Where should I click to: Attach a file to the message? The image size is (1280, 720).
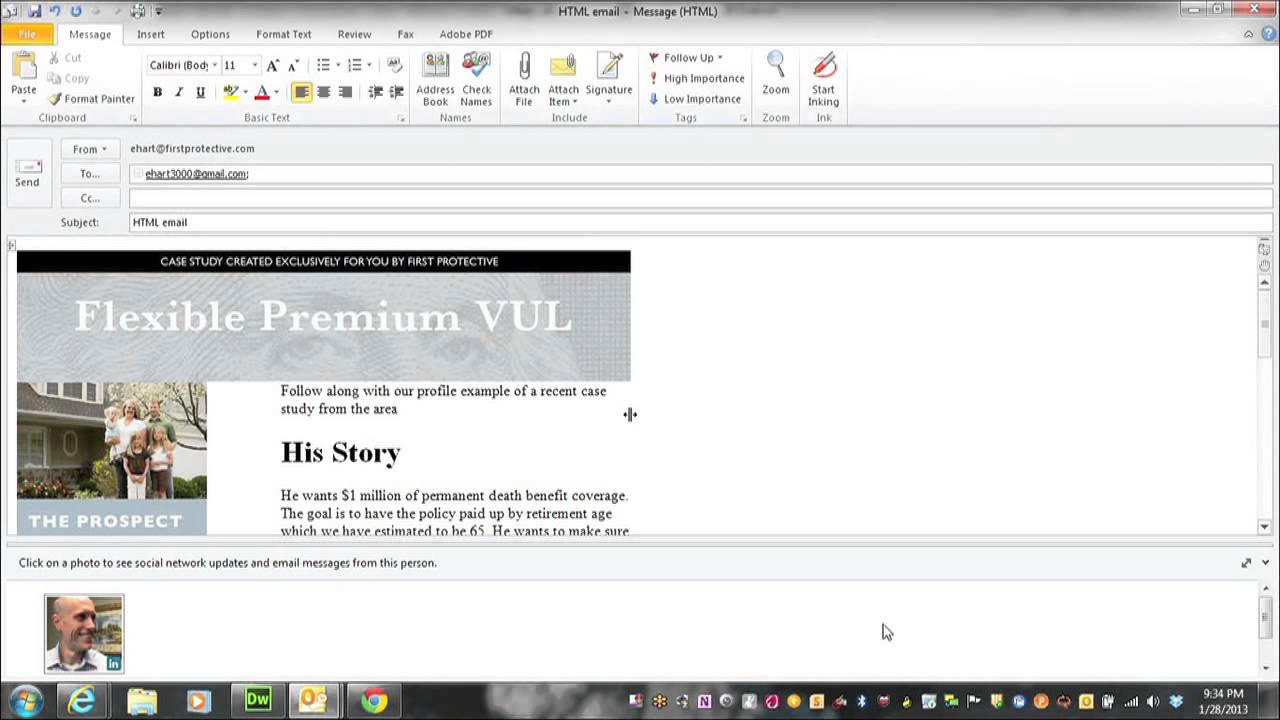524,80
